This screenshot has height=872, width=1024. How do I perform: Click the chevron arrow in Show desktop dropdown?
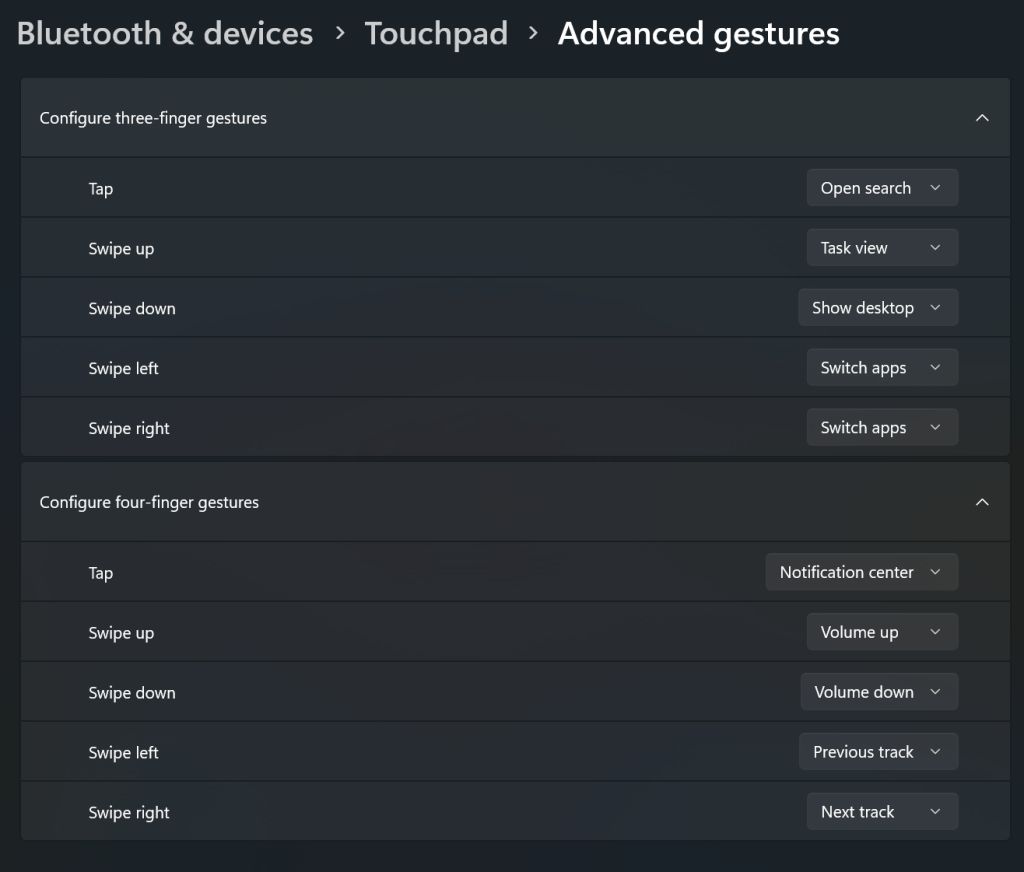click(x=935, y=308)
